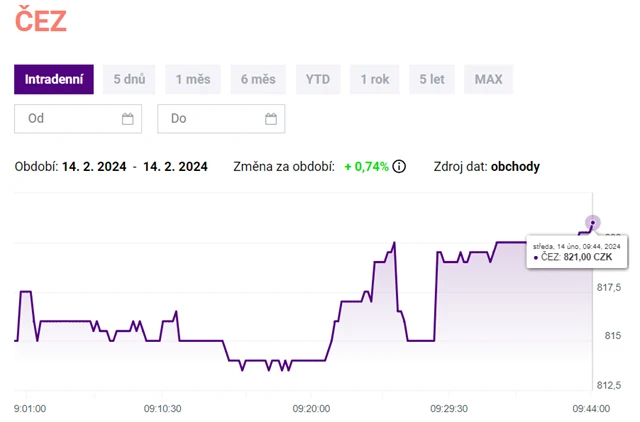
Task: Open calendar icon in the Do field
Action: [270, 119]
